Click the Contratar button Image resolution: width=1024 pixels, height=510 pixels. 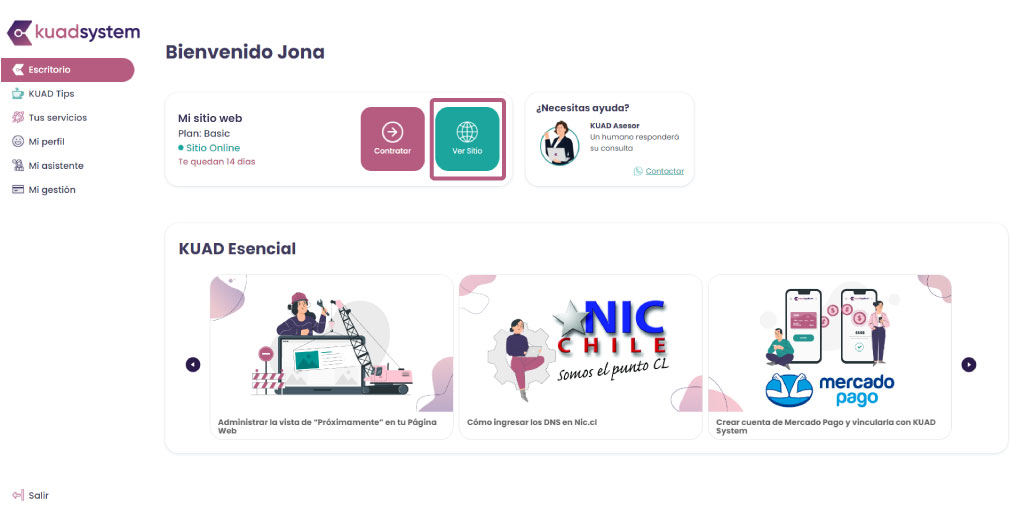tap(392, 139)
